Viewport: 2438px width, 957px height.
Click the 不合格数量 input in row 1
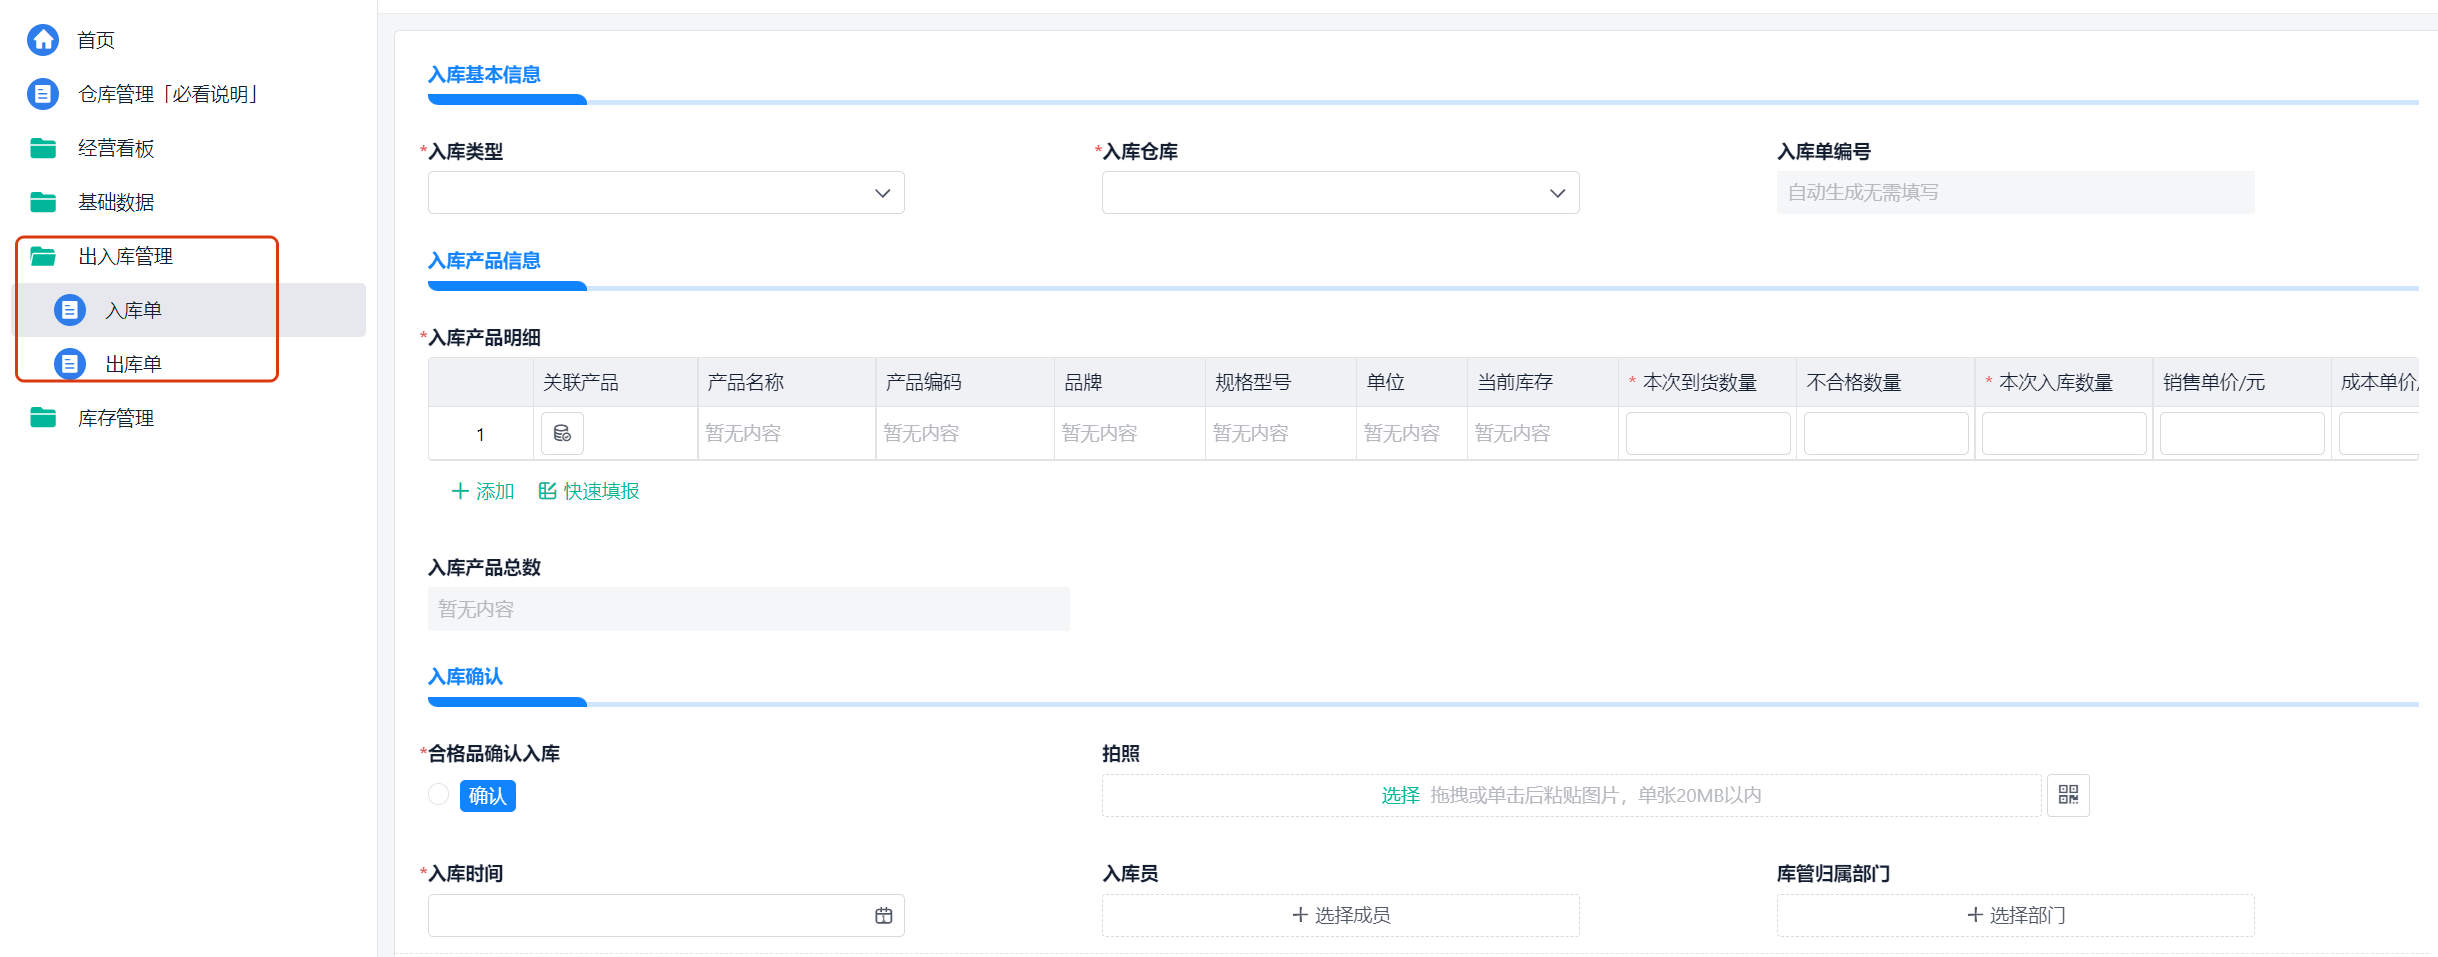[1886, 433]
